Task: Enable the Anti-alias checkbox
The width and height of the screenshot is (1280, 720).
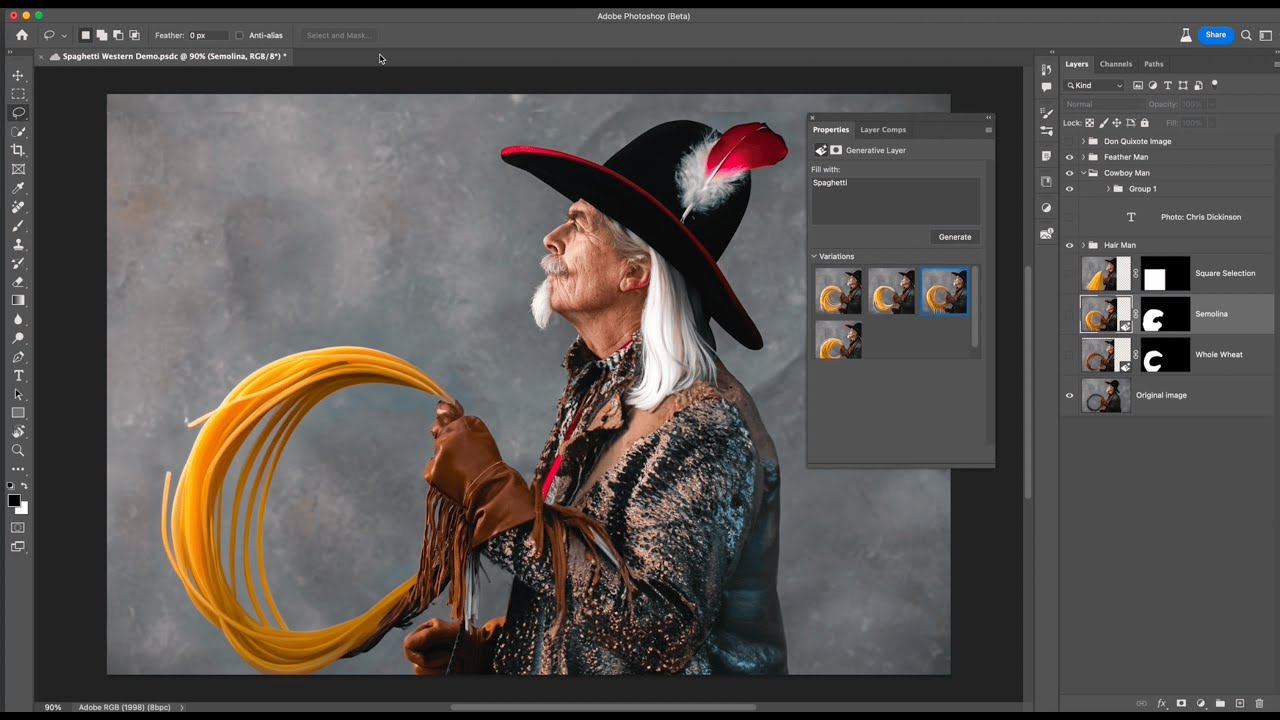Action: pos(239,35)
